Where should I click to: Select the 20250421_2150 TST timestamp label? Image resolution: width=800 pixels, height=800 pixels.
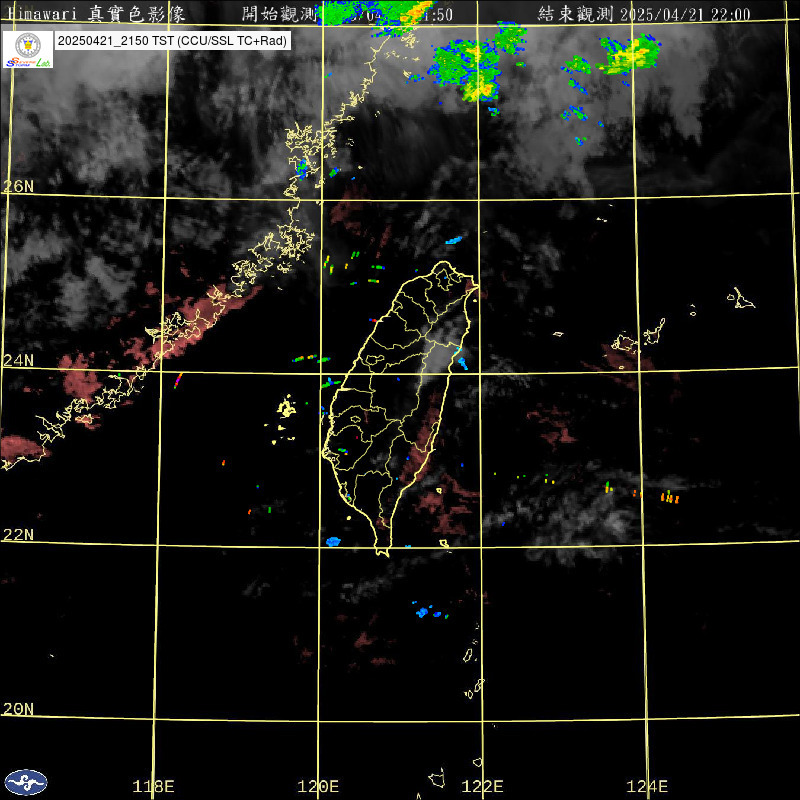[172, 41]
